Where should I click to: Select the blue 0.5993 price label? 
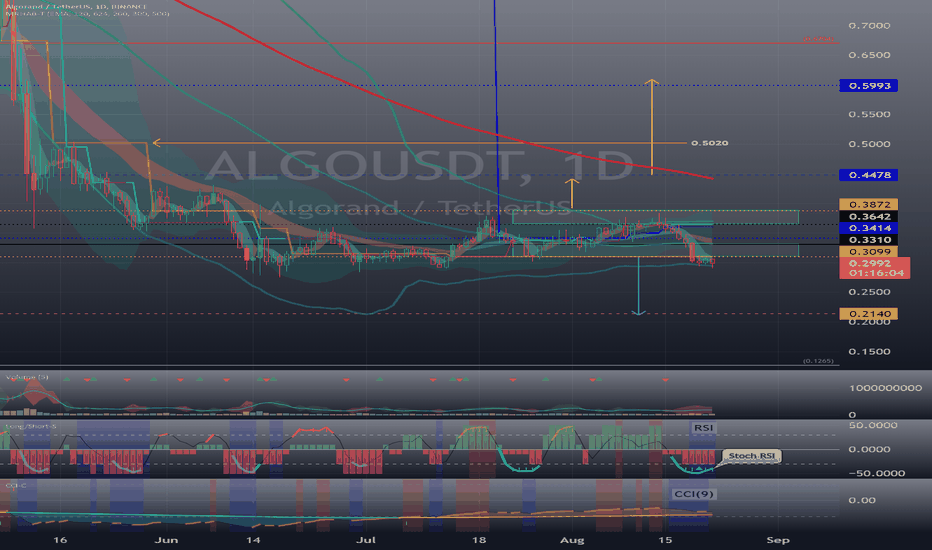[x=868, y=86]
